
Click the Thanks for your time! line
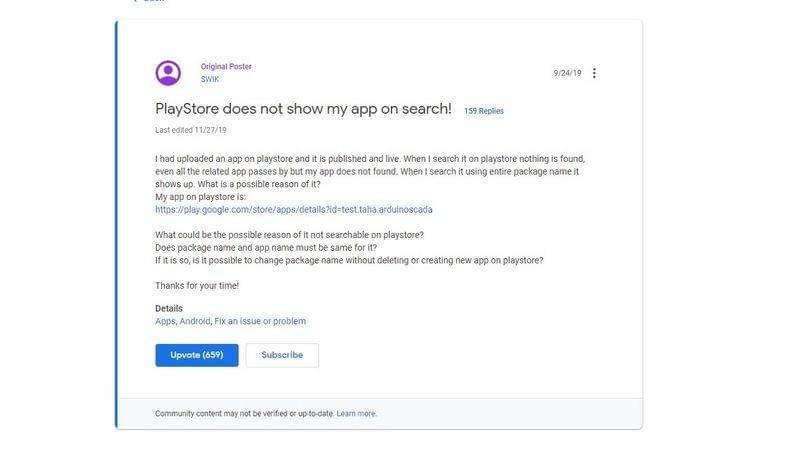[x=197, y=286]
